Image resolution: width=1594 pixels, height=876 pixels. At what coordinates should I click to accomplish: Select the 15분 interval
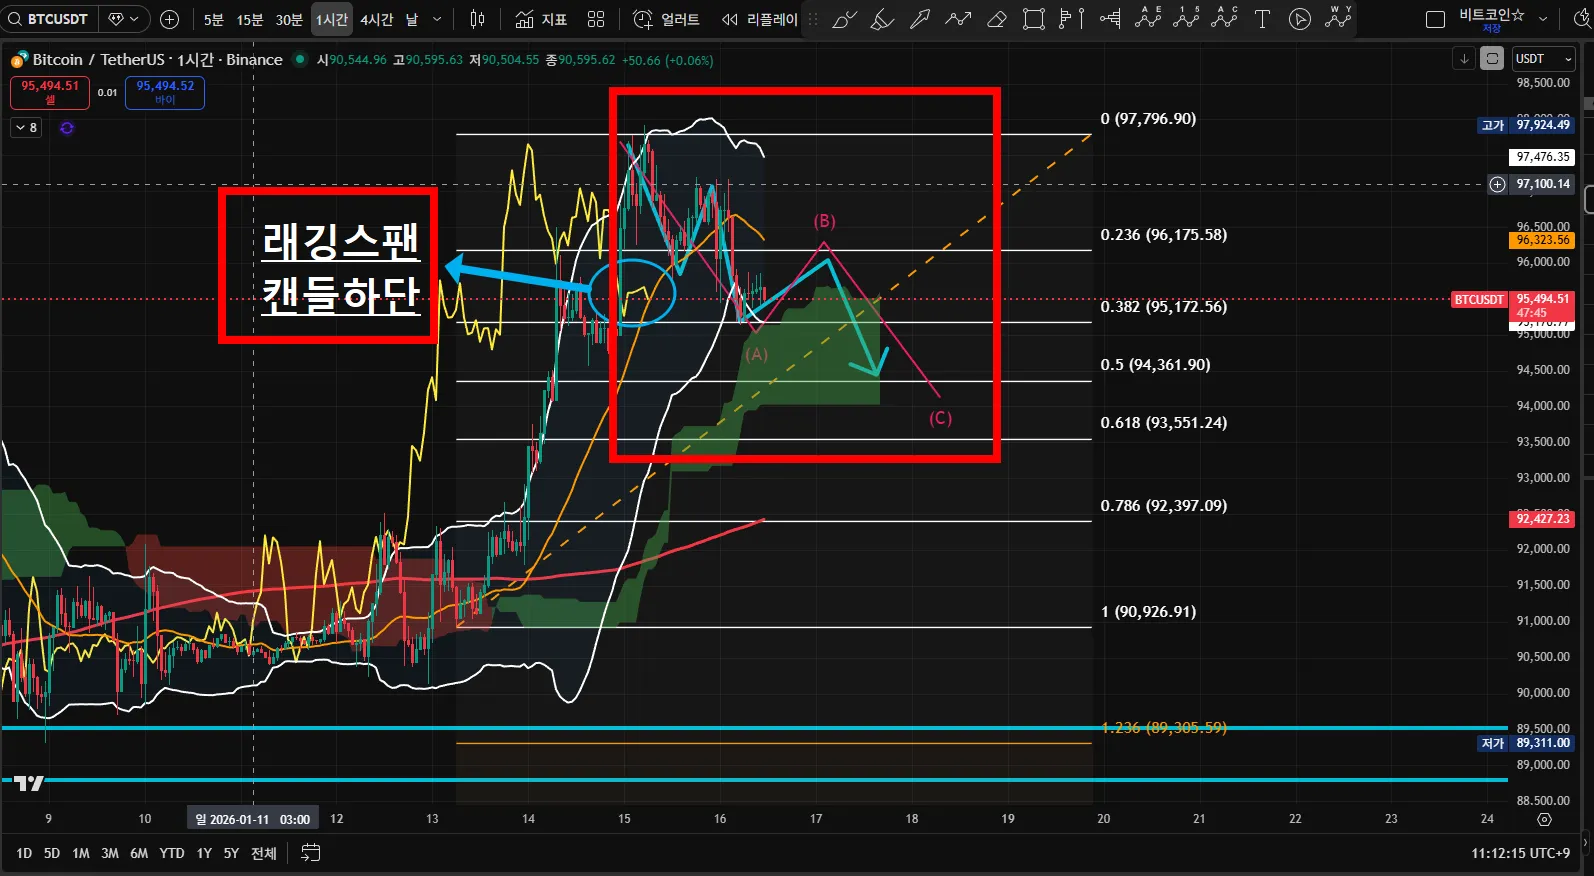click(250, 19)
